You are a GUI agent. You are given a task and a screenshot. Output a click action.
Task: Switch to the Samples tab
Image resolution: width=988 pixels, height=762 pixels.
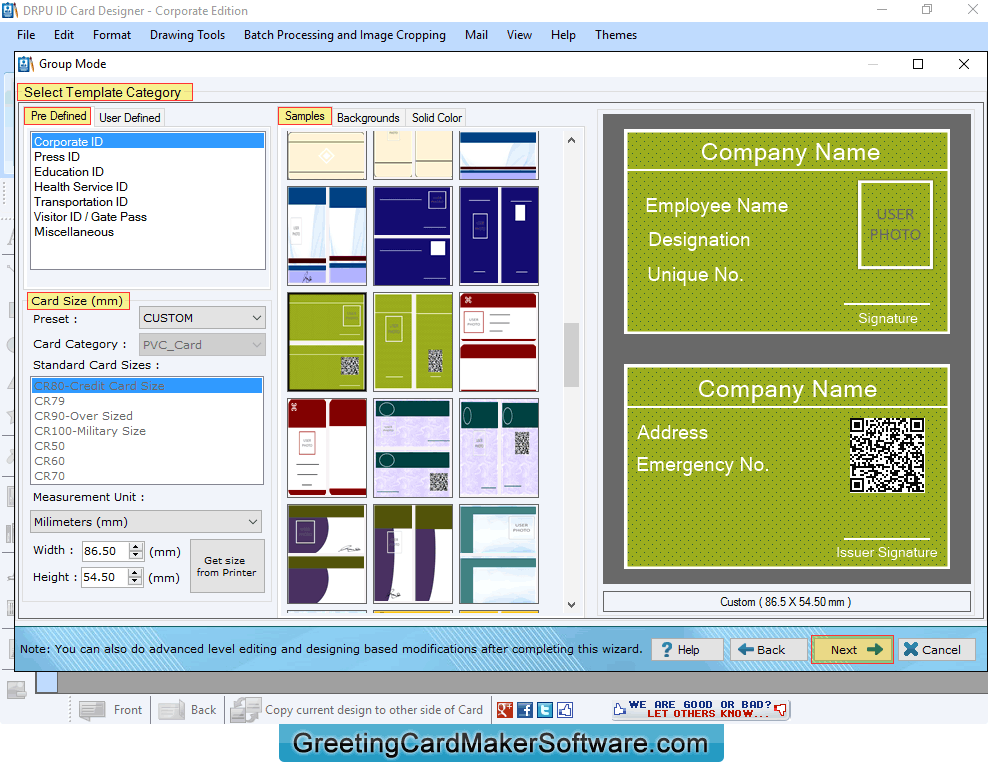pyautogui.click(x=304, y=117)
